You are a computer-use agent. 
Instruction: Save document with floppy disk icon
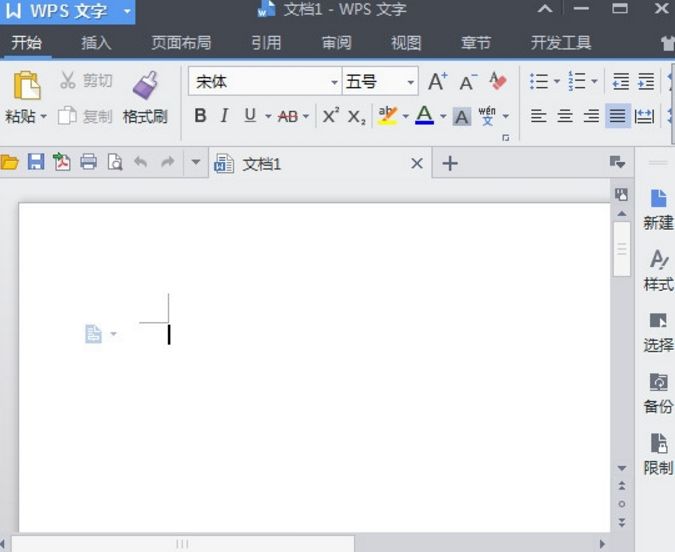36,162
